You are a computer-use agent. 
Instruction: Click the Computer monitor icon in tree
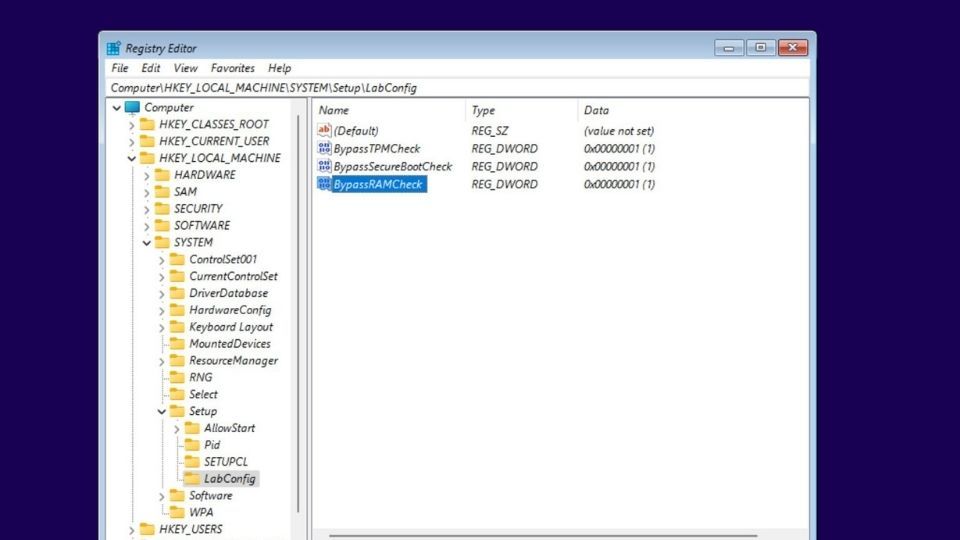[x=132, y=107]
